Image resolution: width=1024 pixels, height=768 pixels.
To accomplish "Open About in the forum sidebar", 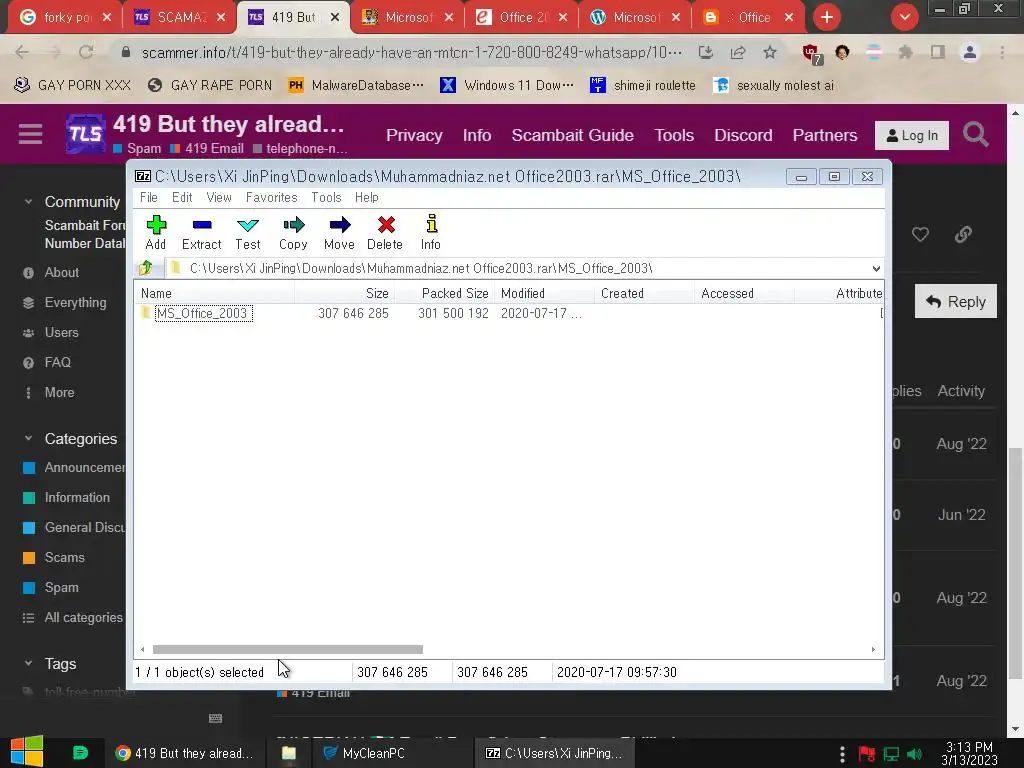I will point(61,272).
